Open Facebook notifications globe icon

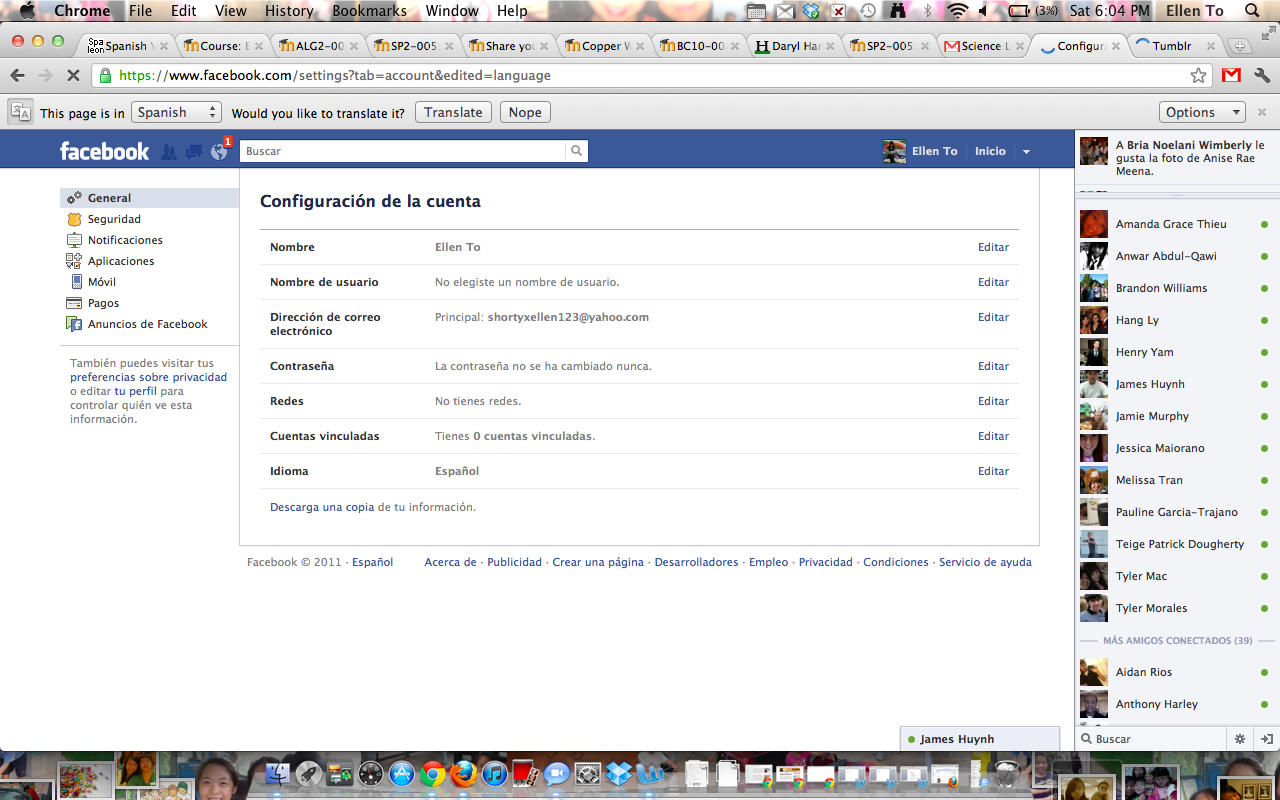pyautogui.click(x=219, y=152)
